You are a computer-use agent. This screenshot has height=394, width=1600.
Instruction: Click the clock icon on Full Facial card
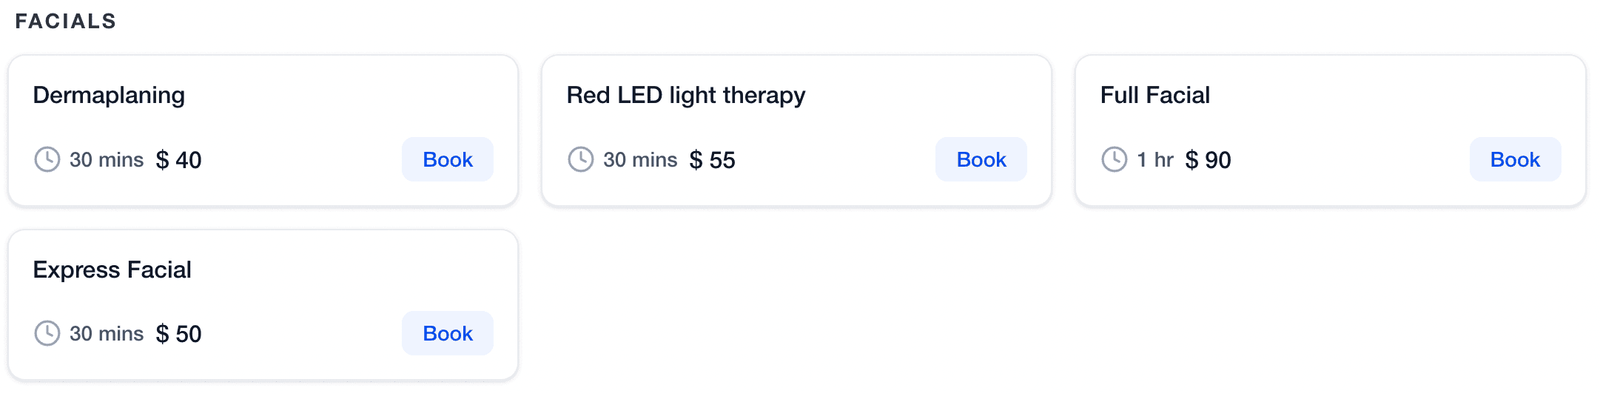coord(1114,159)
